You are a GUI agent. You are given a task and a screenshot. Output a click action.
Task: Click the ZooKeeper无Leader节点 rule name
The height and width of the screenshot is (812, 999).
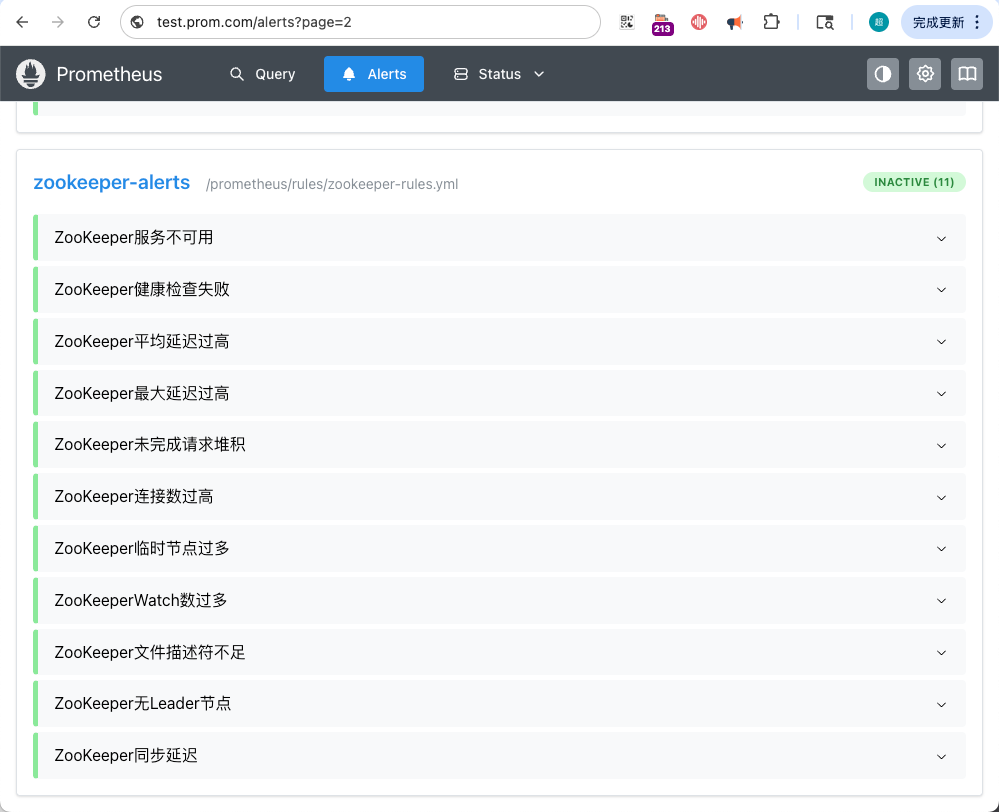point(143,703)
